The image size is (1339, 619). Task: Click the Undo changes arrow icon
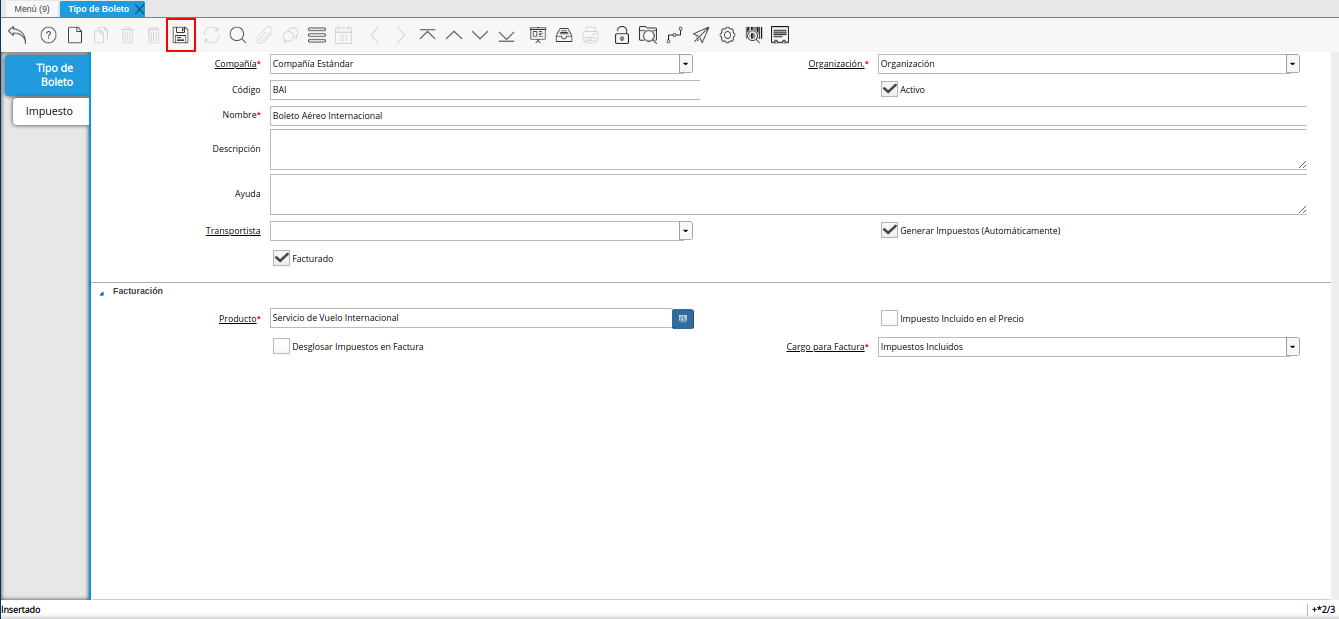tap(17, 35)
